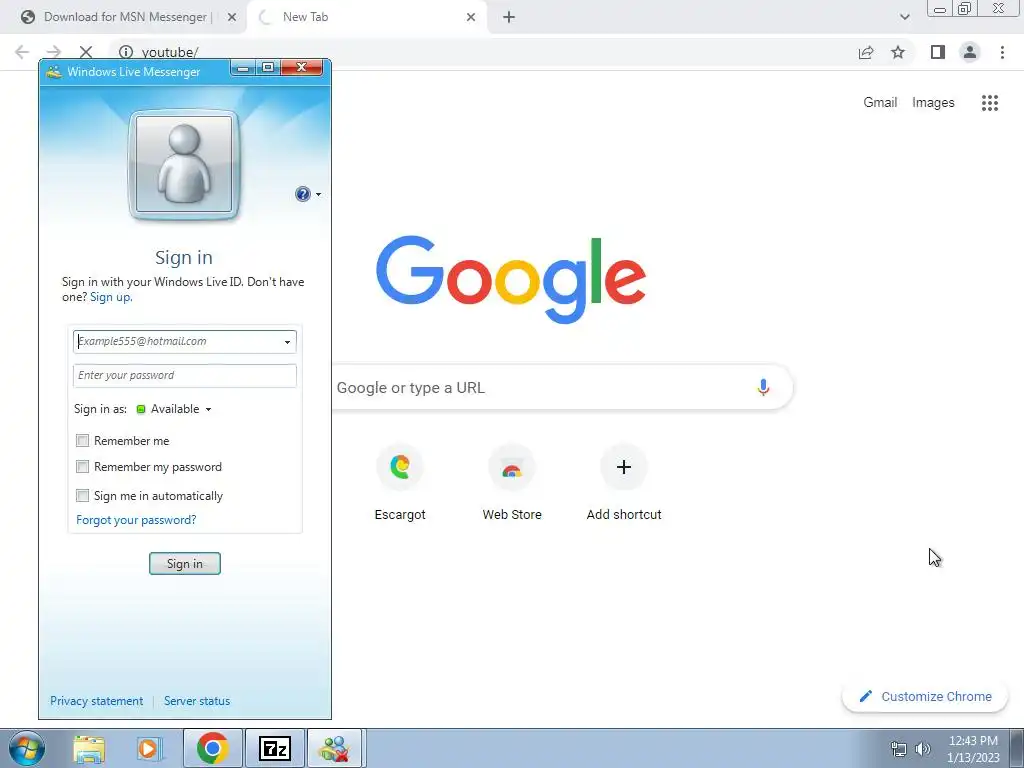The width and height of the screenshot is (1024, 768).
Task: Click the Messenger display picture avatar
Action: point(184,164)
